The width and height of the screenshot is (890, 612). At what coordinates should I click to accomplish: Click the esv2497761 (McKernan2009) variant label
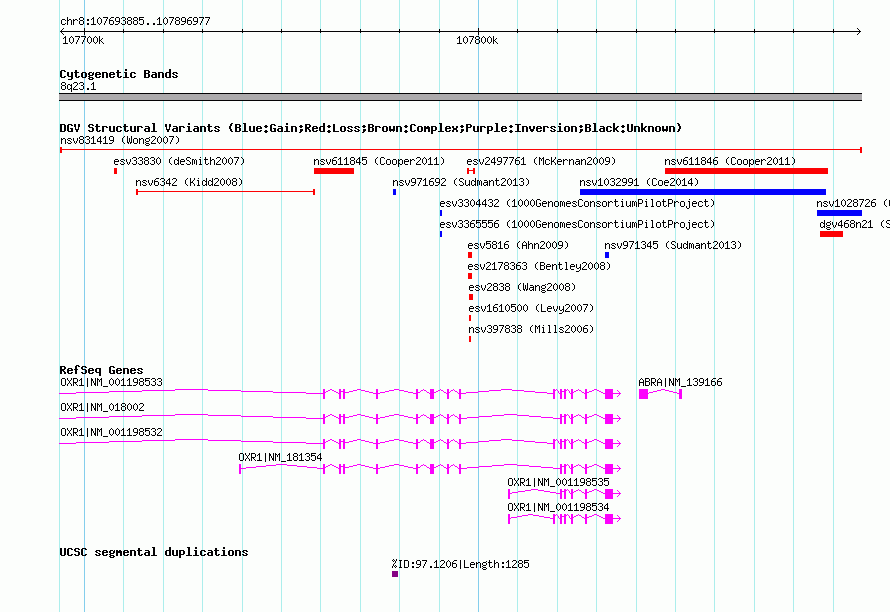tap(541, 161)
